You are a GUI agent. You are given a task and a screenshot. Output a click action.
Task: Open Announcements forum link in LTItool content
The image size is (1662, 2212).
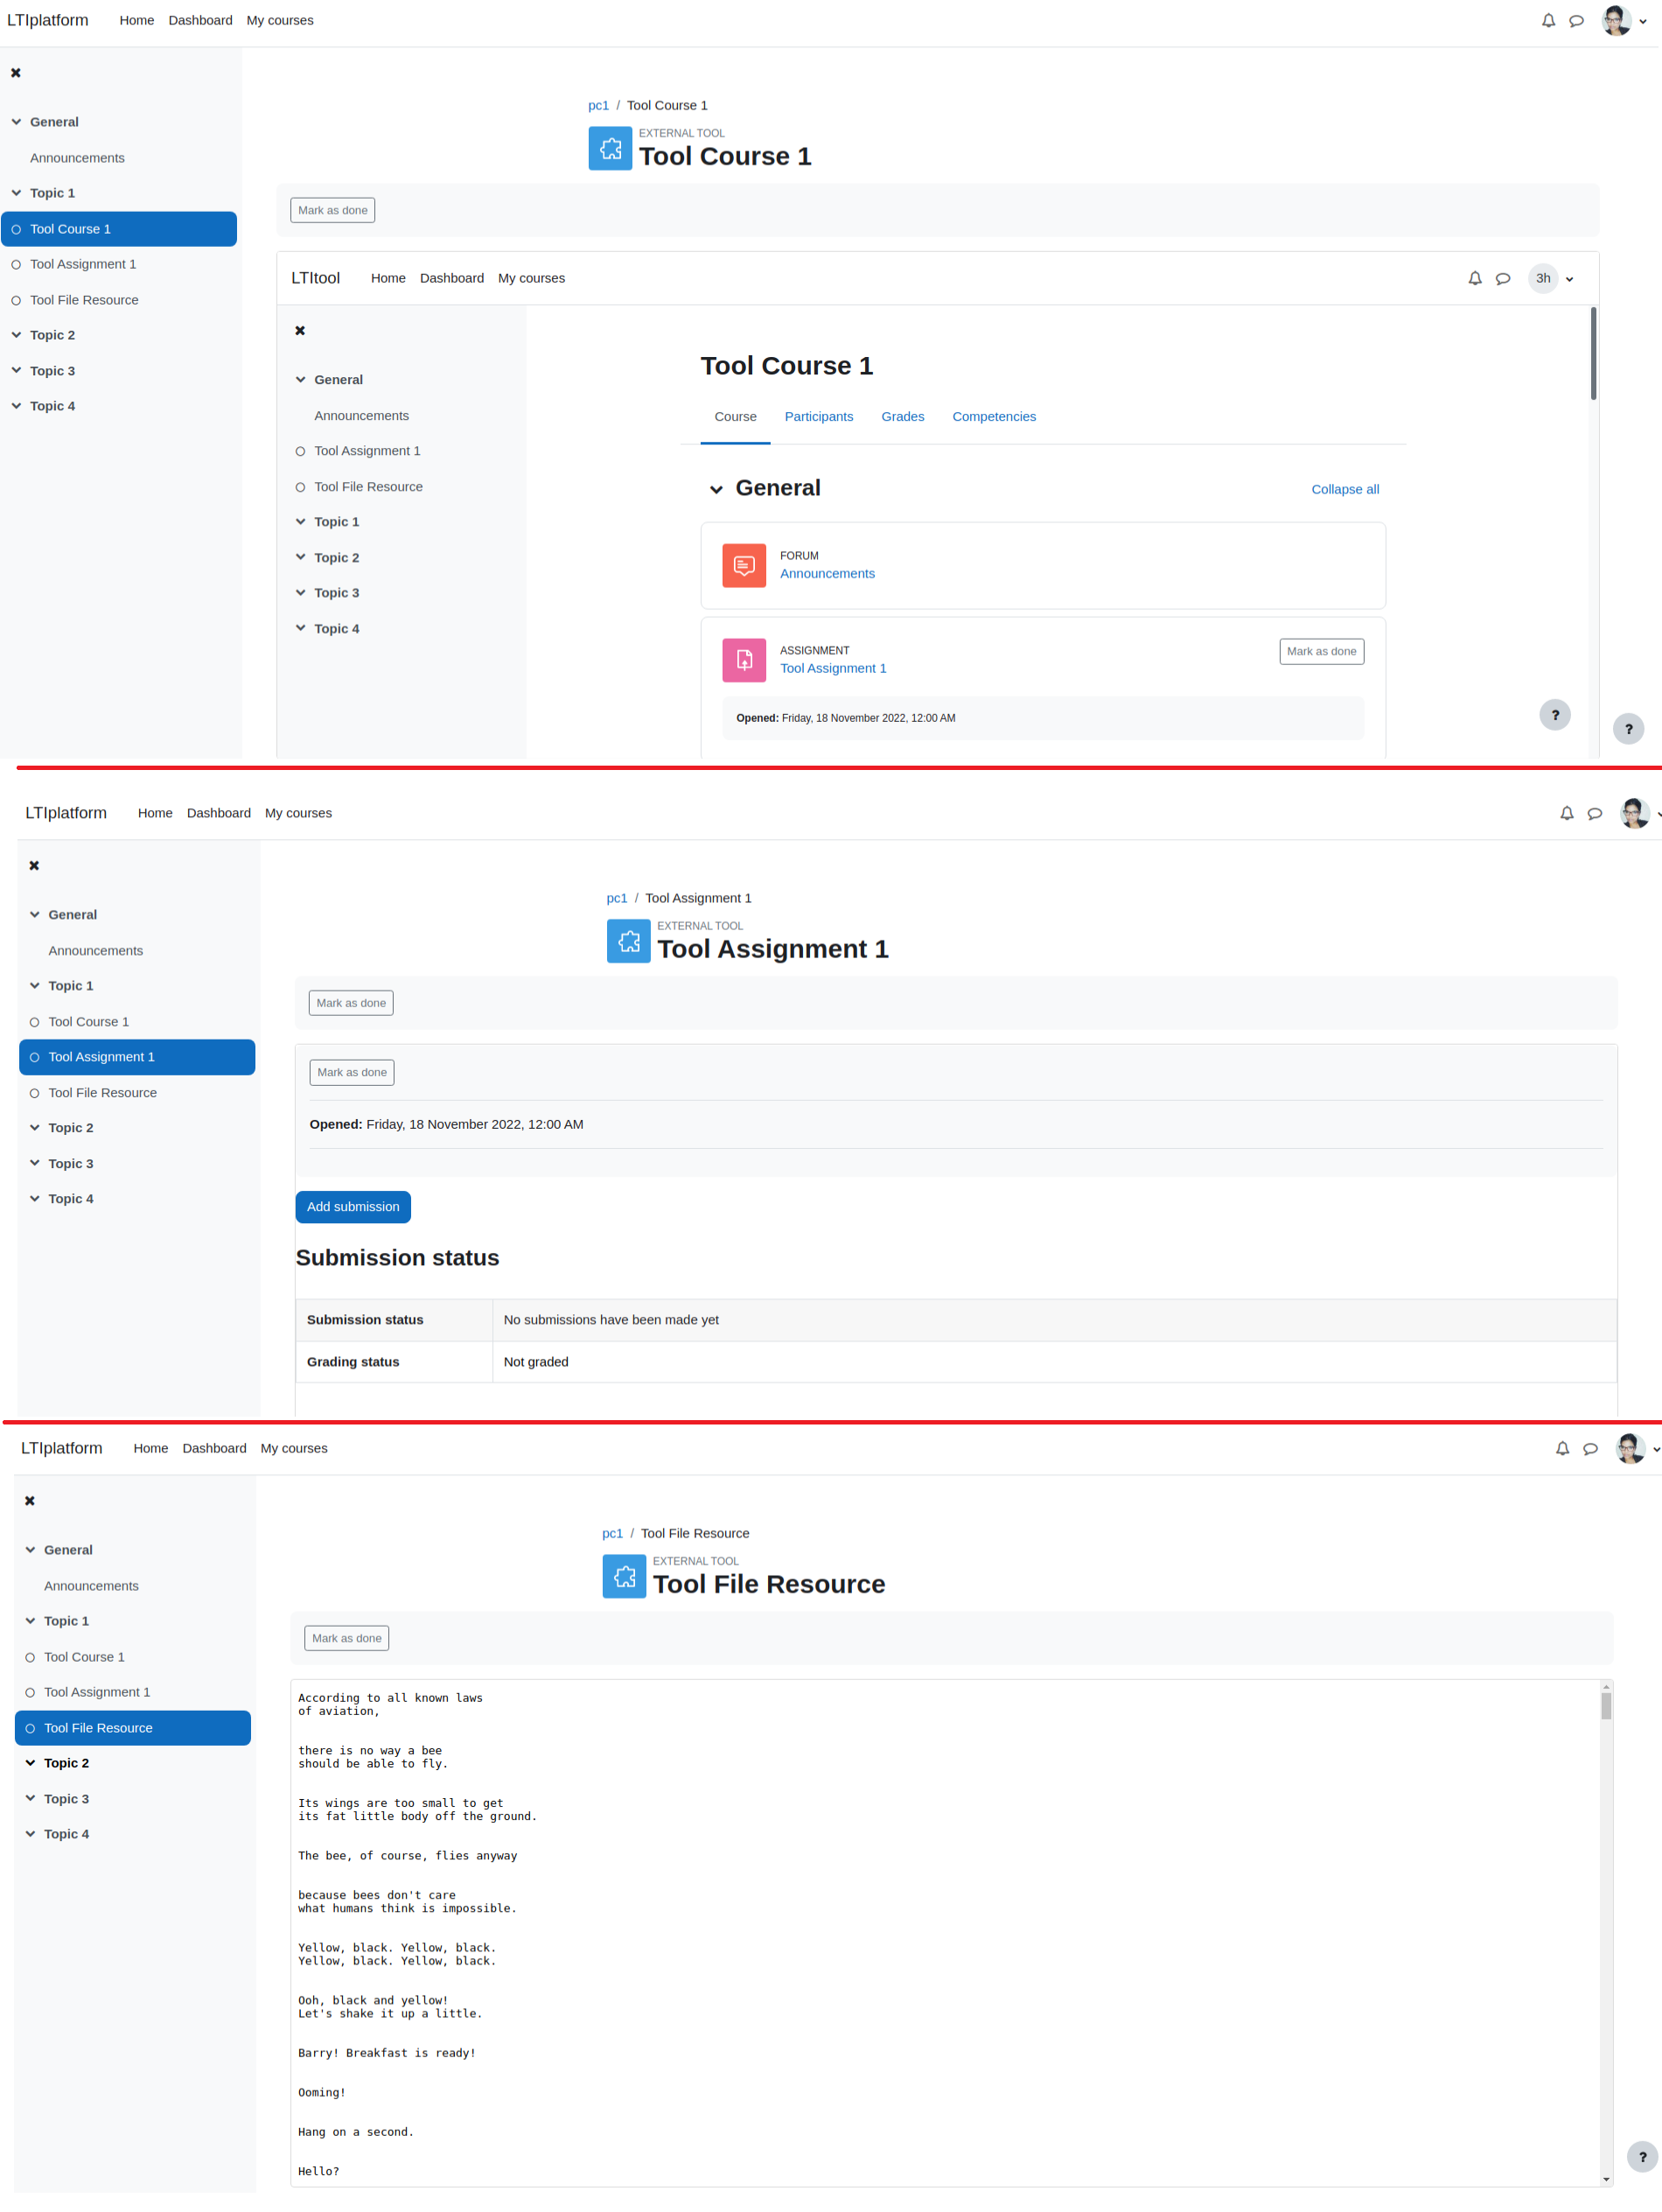pyautogui.click(x=827, y=573)
